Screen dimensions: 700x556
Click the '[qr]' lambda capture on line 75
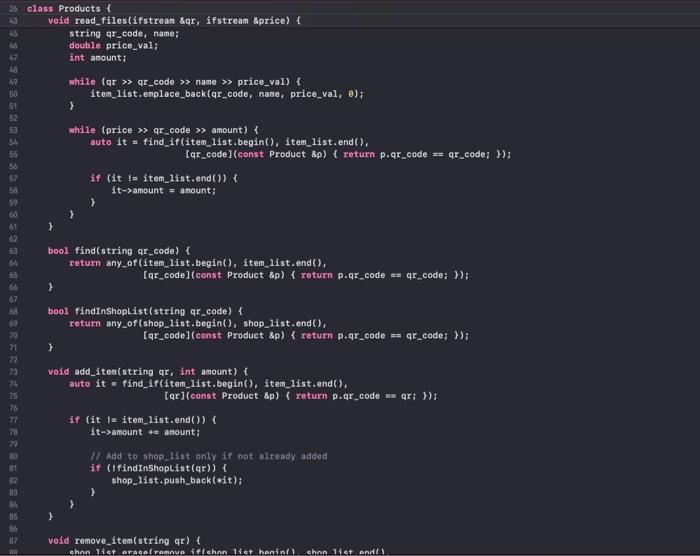coord(174,396)
